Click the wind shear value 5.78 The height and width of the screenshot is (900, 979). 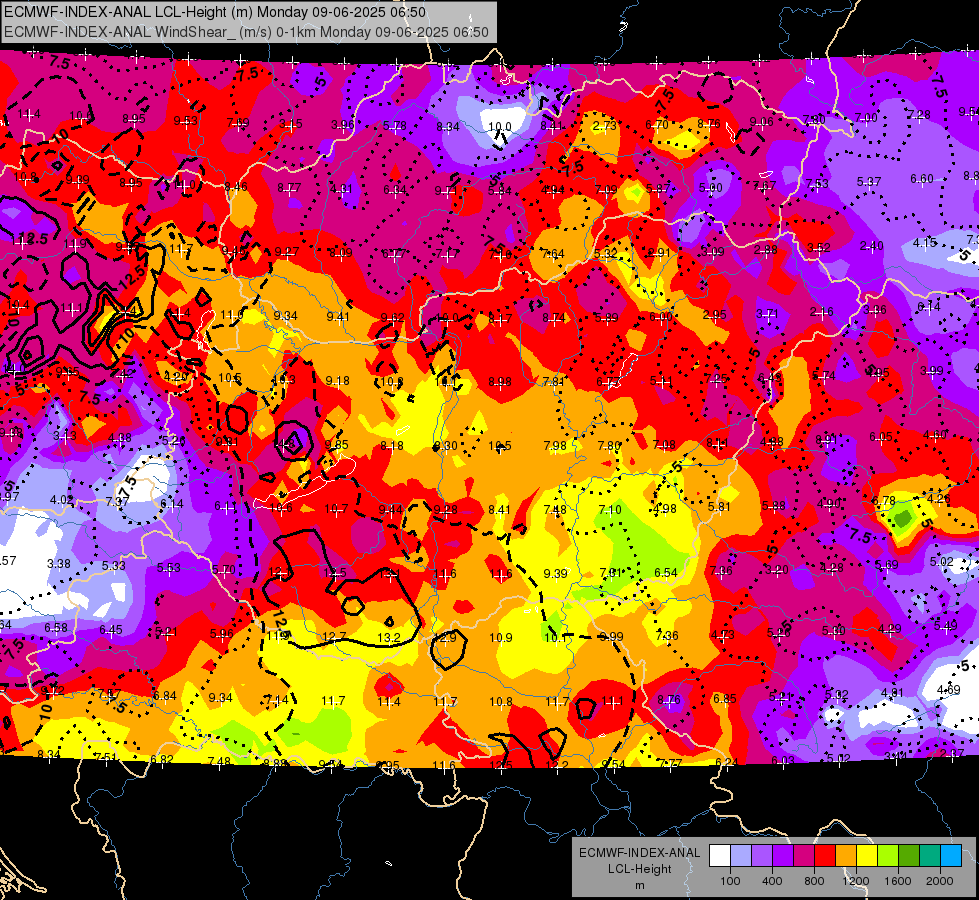pyautogui.click(x=395, y=126)
